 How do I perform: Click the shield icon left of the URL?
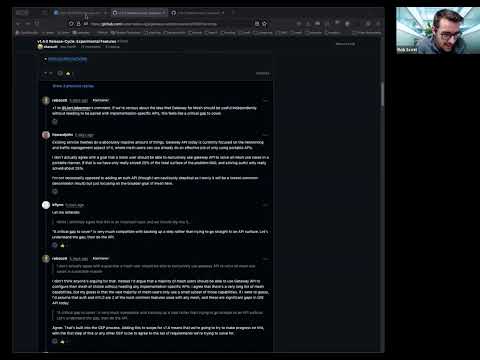[x=71, y=24]
